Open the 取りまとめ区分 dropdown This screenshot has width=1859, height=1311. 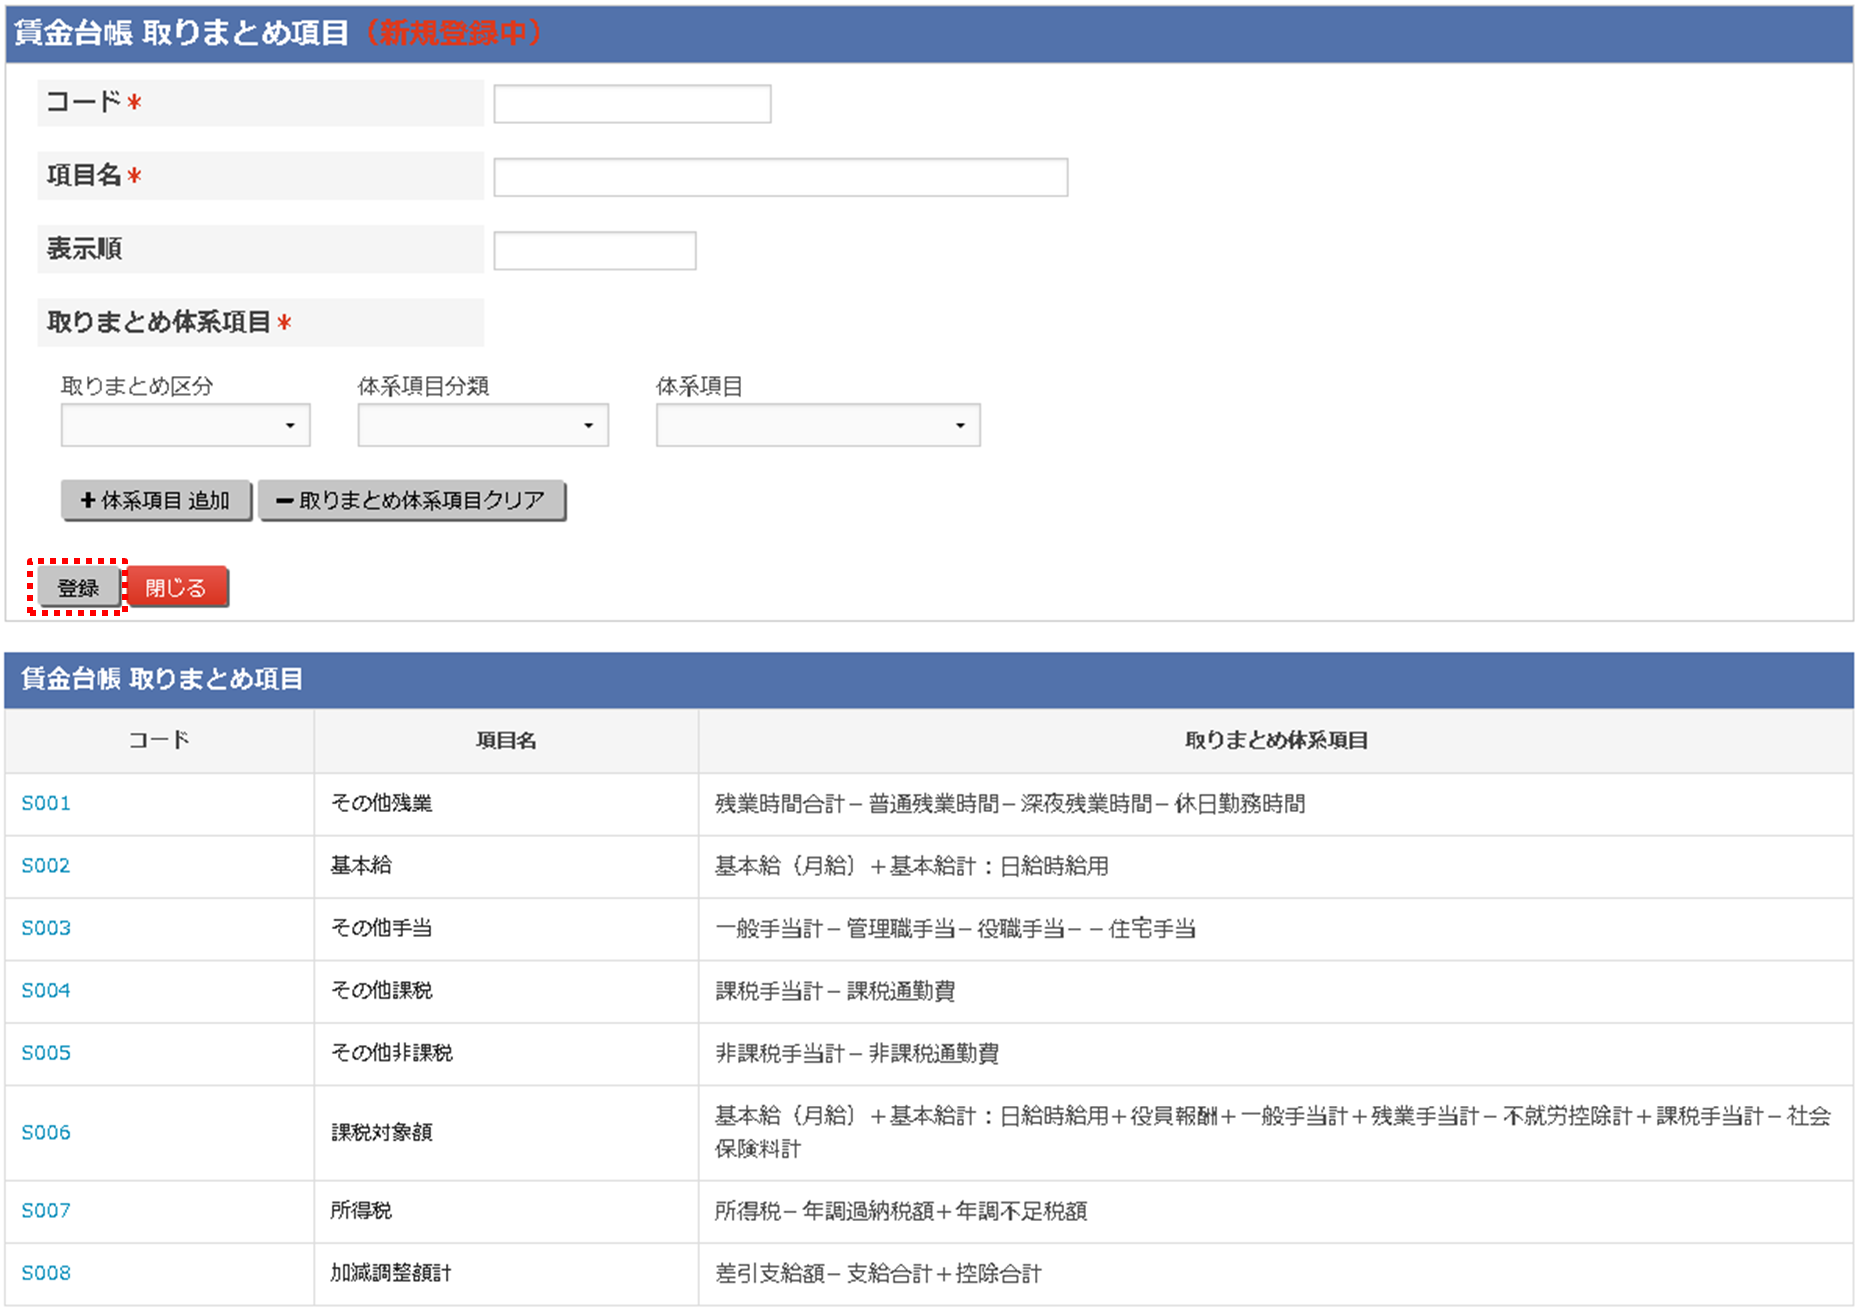click(184, 425)
